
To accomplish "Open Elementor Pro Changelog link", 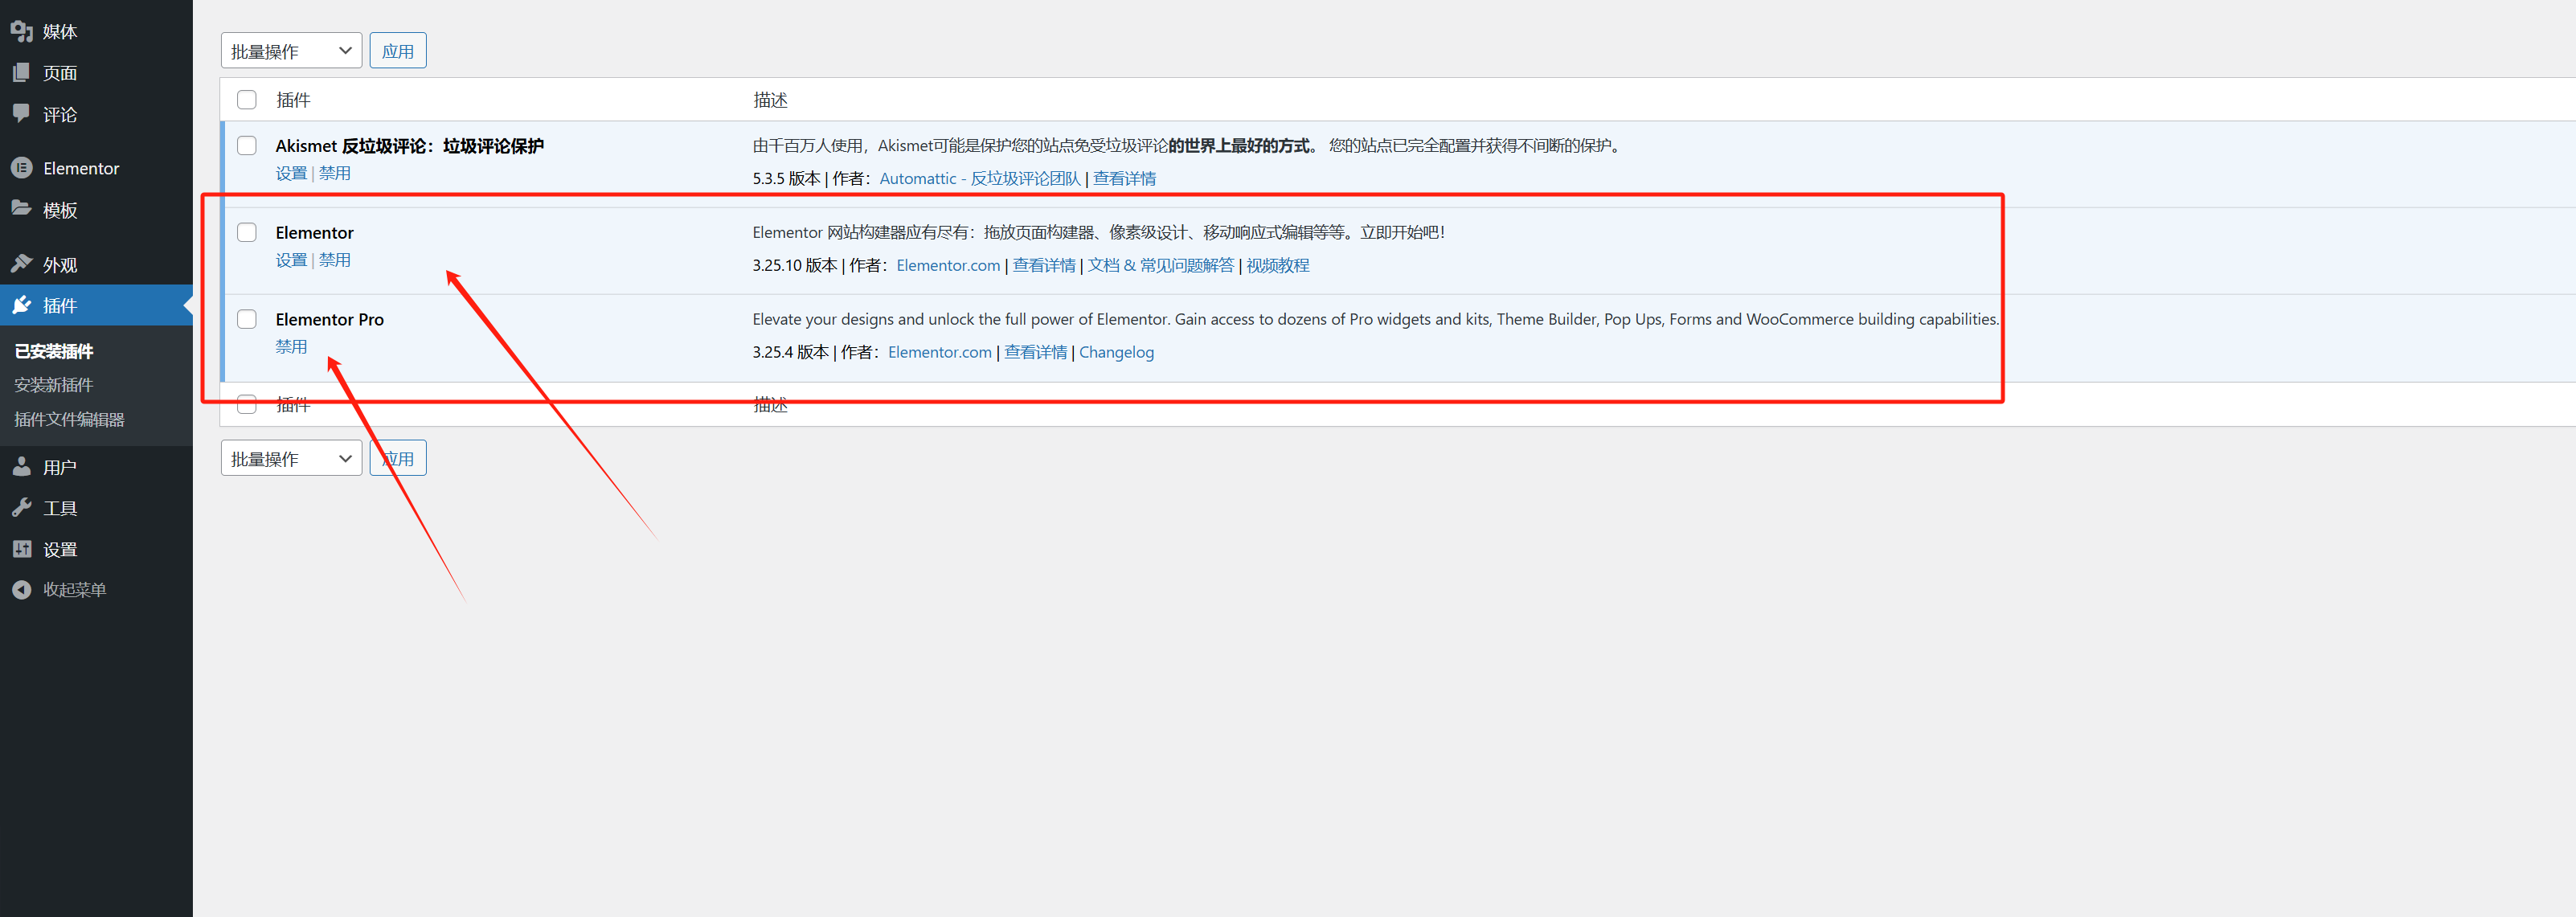I will tap(1116, 352).
